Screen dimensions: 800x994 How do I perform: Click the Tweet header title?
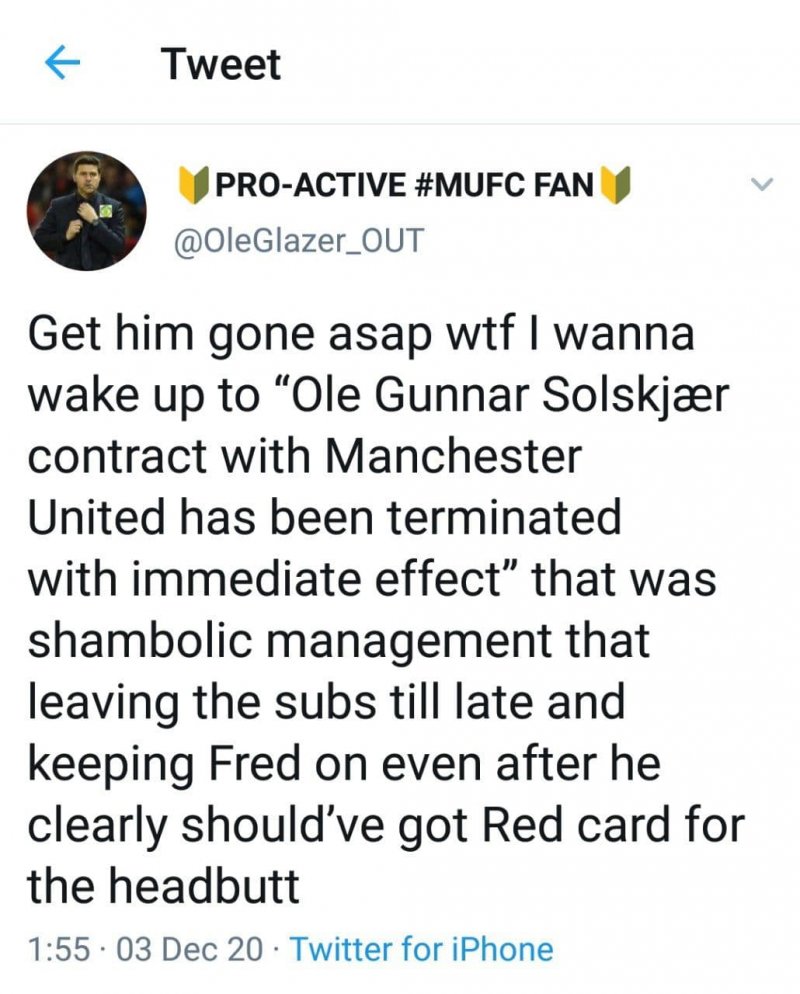pos(221,65)
